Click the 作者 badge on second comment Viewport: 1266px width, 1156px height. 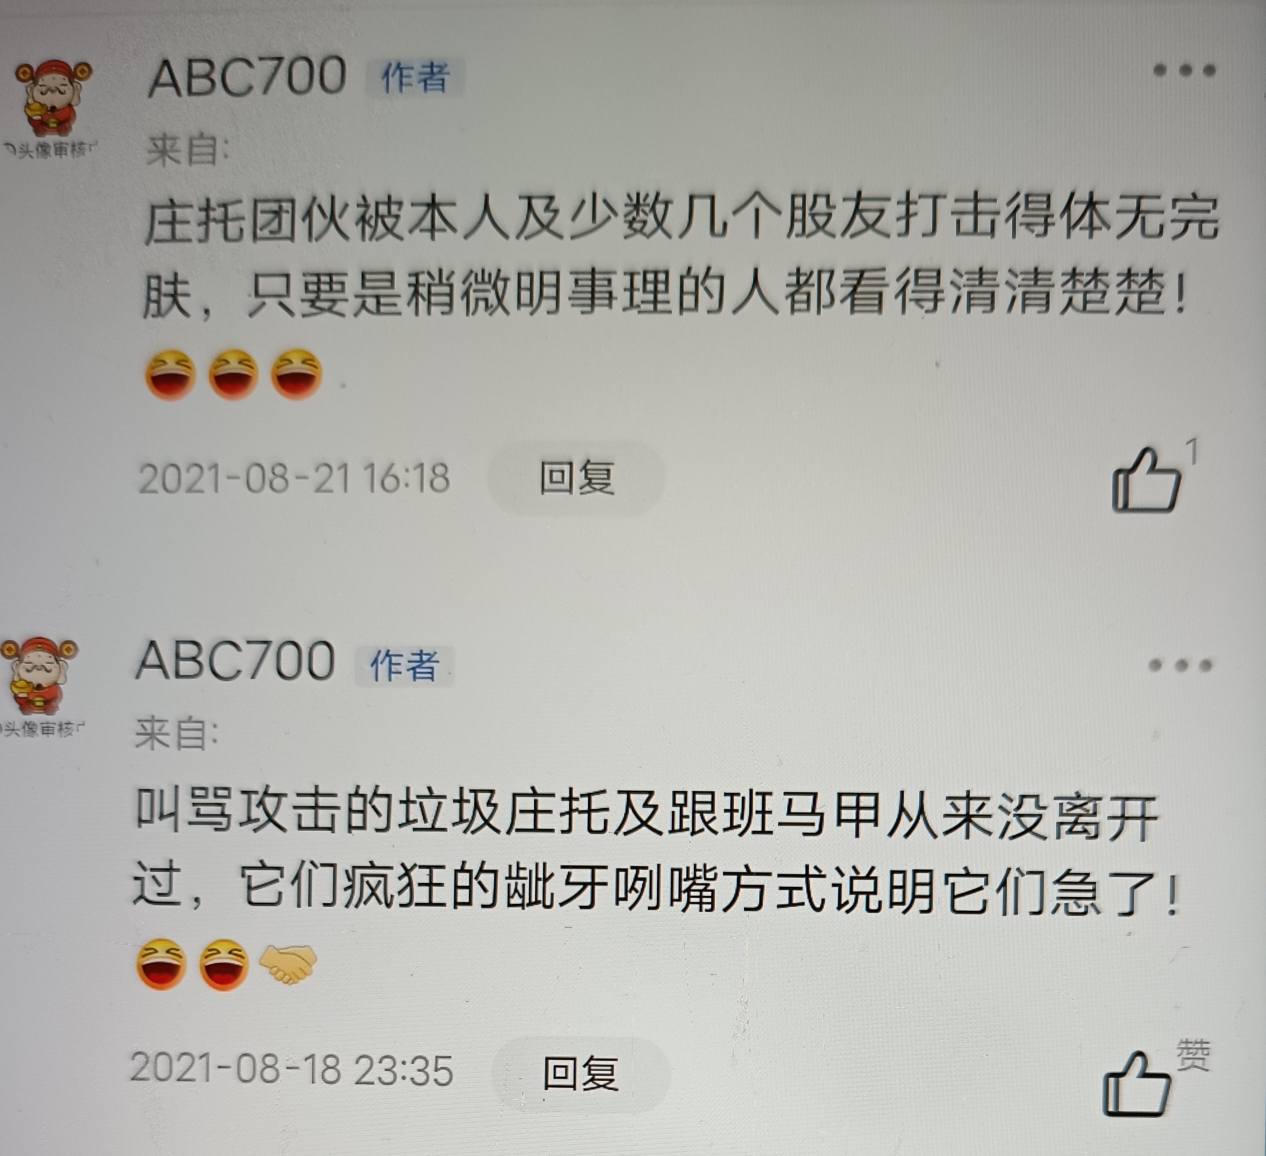(405, 665)
